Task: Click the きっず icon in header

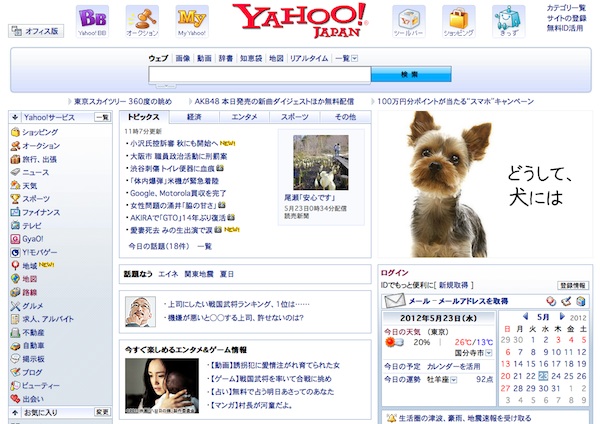Action: [x=508, y=20]
